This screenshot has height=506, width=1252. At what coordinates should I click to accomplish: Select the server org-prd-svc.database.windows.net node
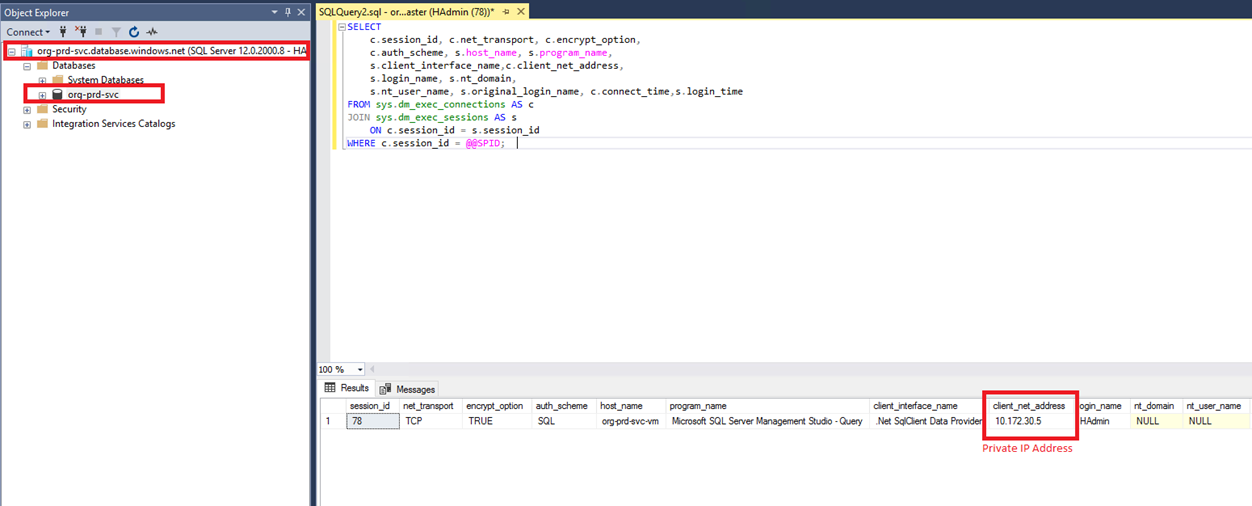172,50
